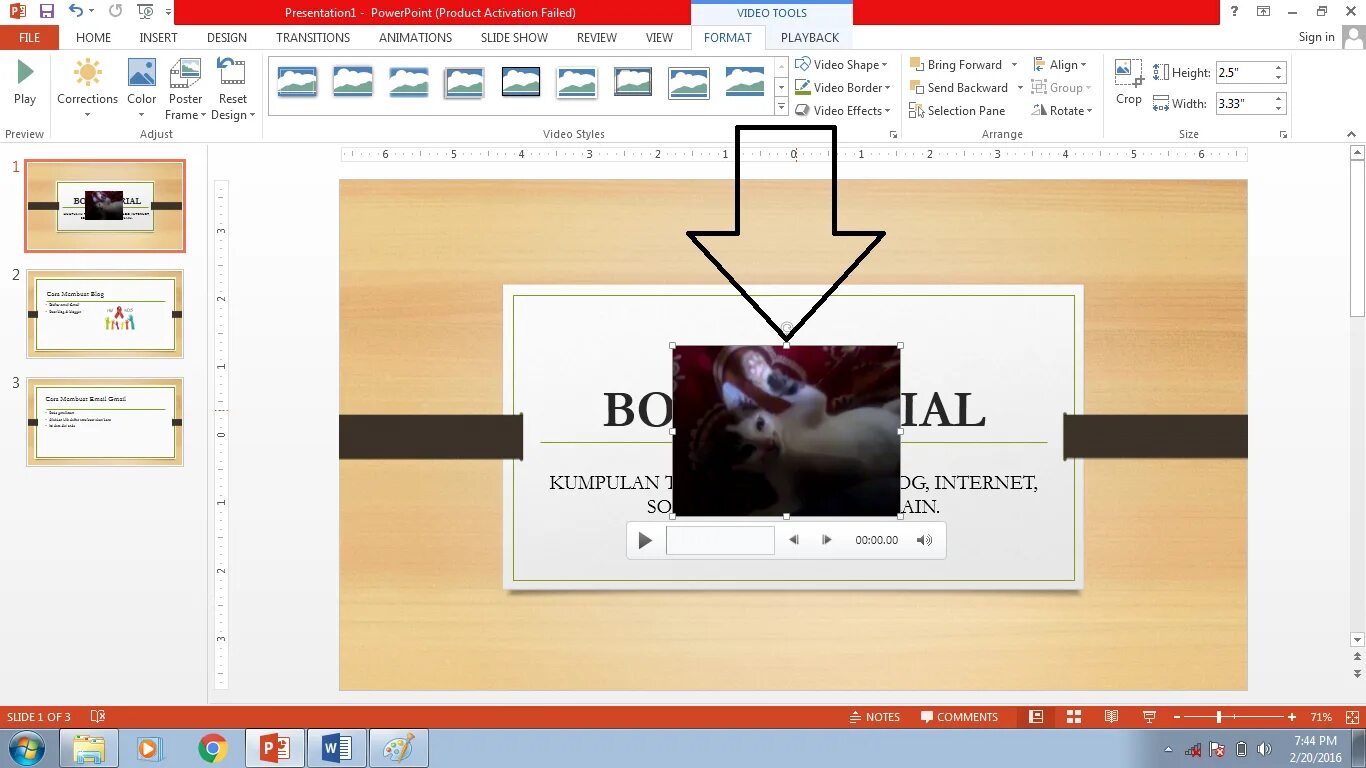Screen dimensions: 1366x768
Task: Open the Corrections brightness options
Action: click(x=87, y=89)
